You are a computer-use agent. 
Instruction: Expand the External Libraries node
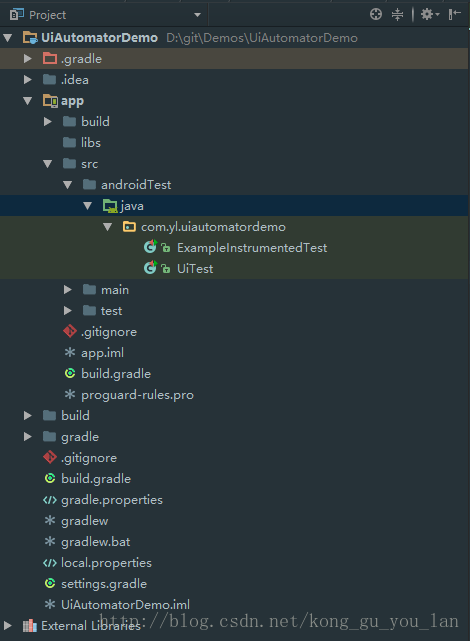(7, 625)
